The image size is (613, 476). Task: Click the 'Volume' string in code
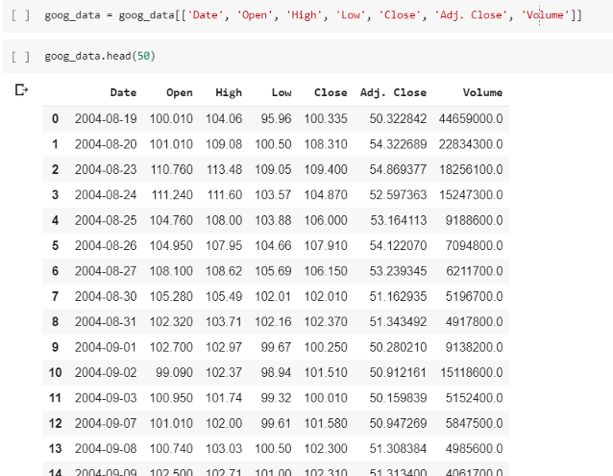[545, 15]
